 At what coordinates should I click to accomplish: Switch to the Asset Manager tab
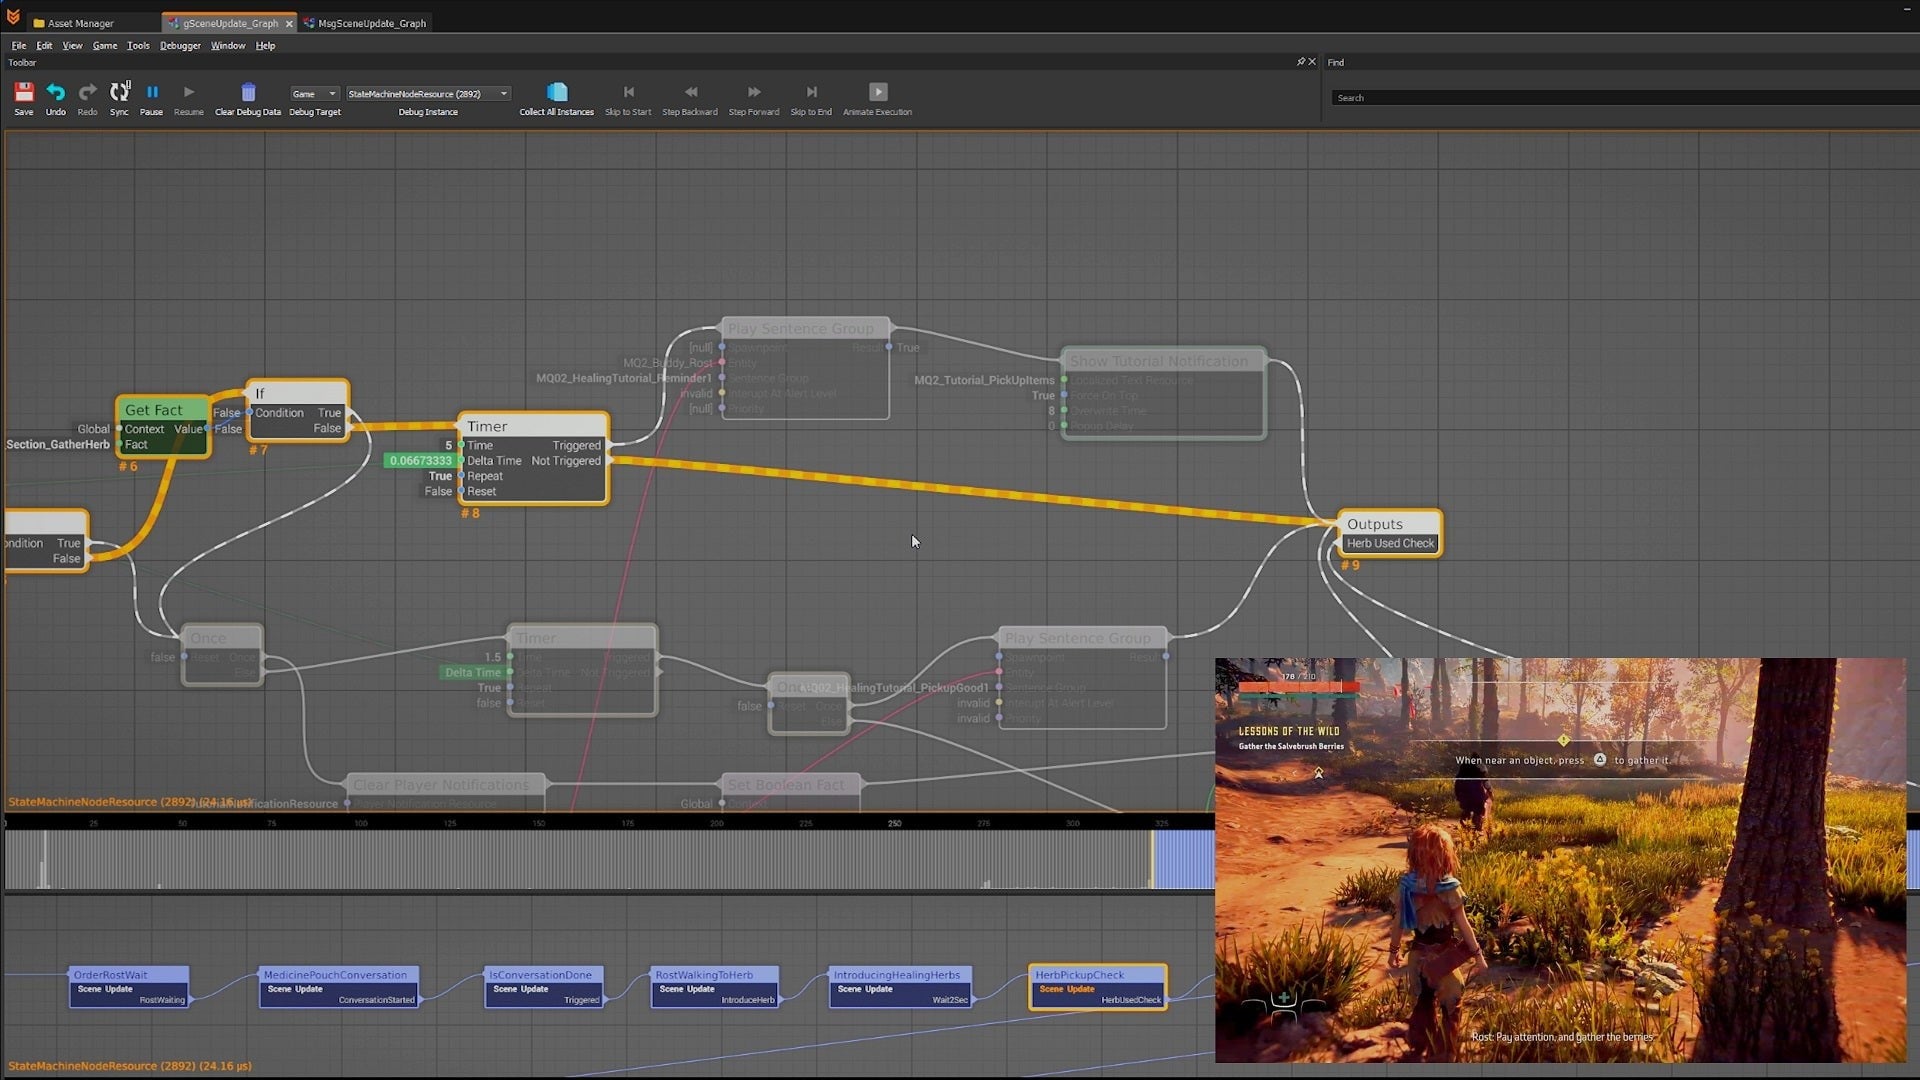pos(80,23)
